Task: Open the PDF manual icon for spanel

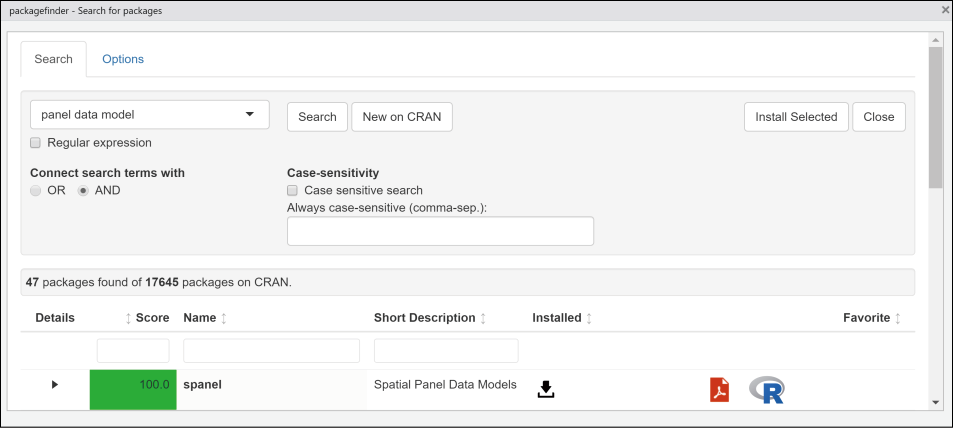Action: (719, 390)
